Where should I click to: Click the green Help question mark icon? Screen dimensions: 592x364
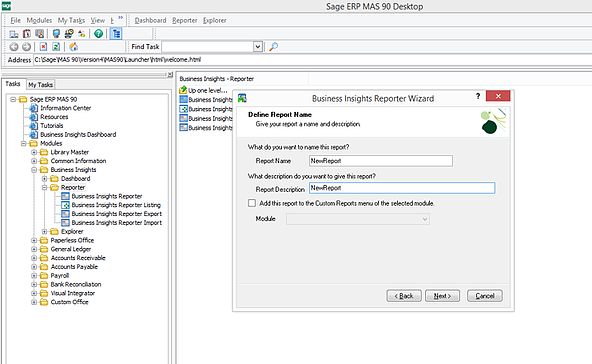(x=99, y=34)
